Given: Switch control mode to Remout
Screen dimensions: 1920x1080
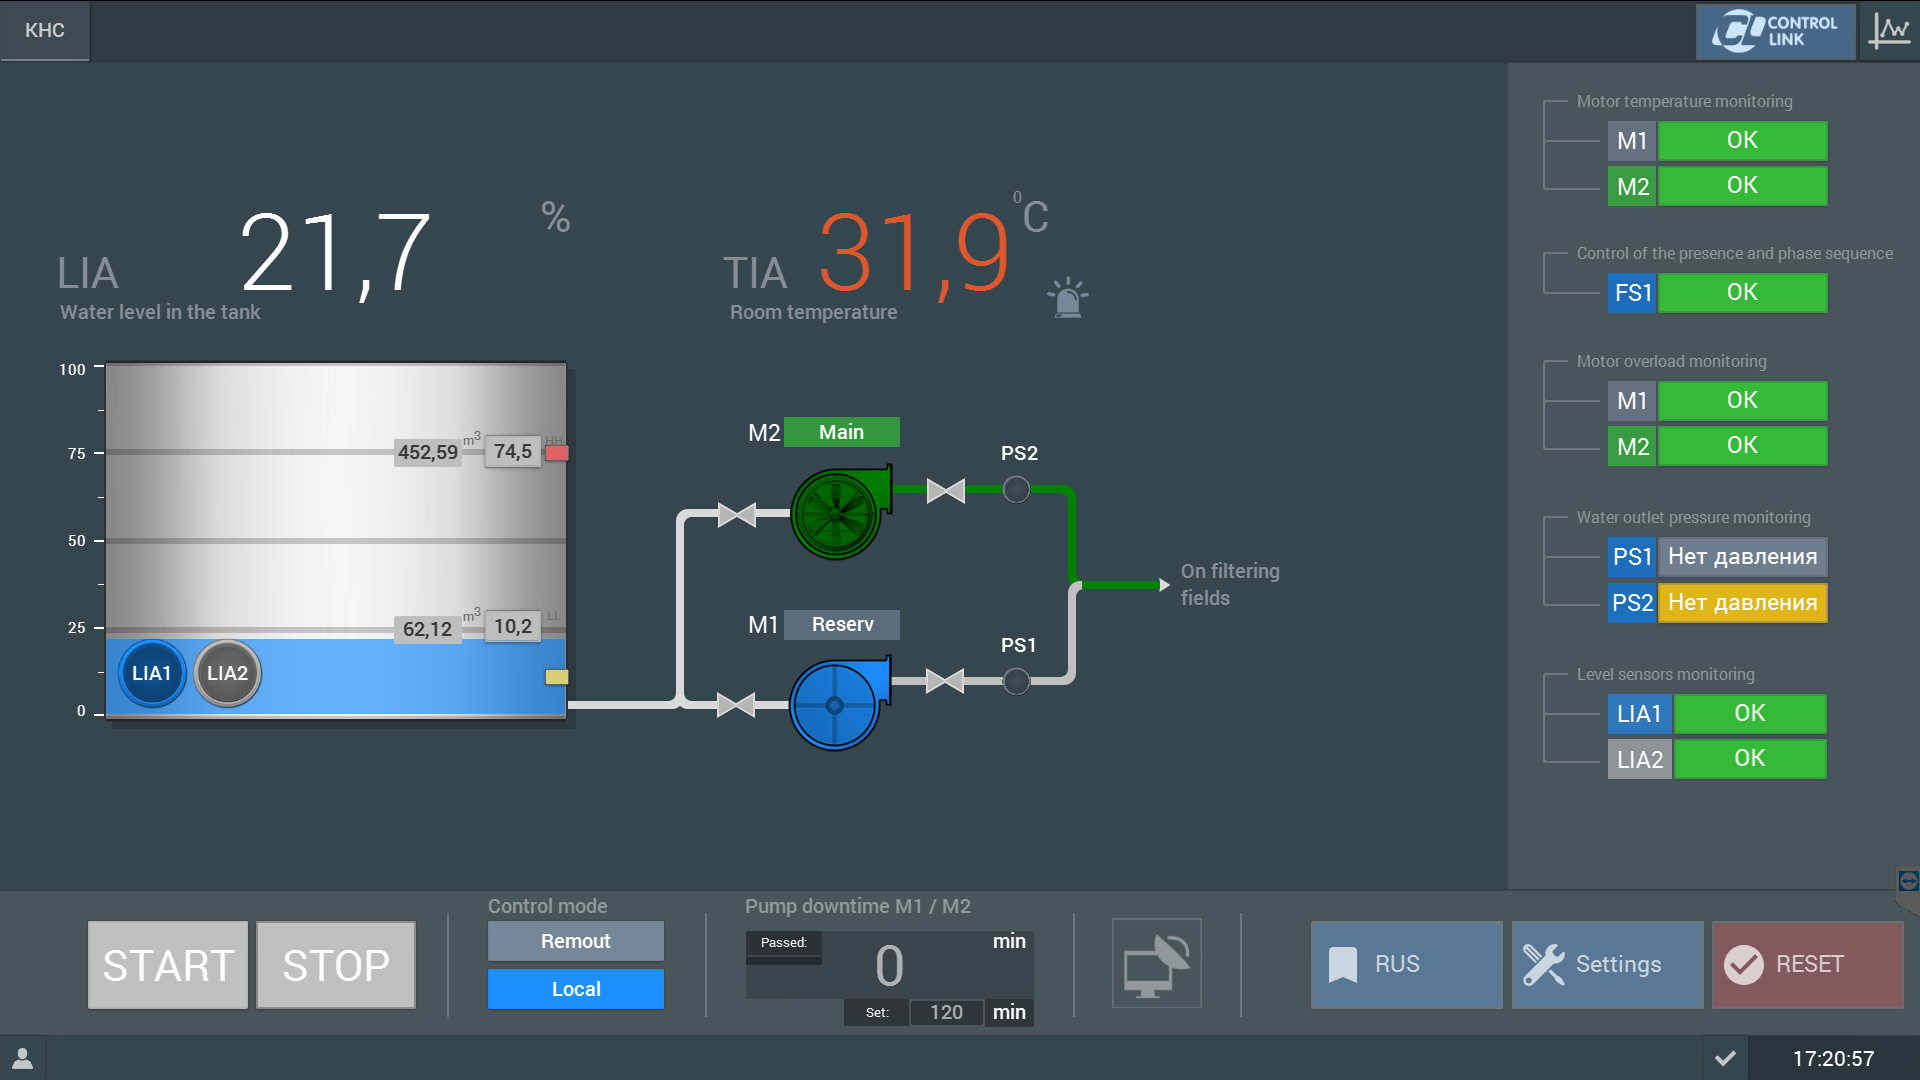Looking at the screenshot, I should coord(576,941).
